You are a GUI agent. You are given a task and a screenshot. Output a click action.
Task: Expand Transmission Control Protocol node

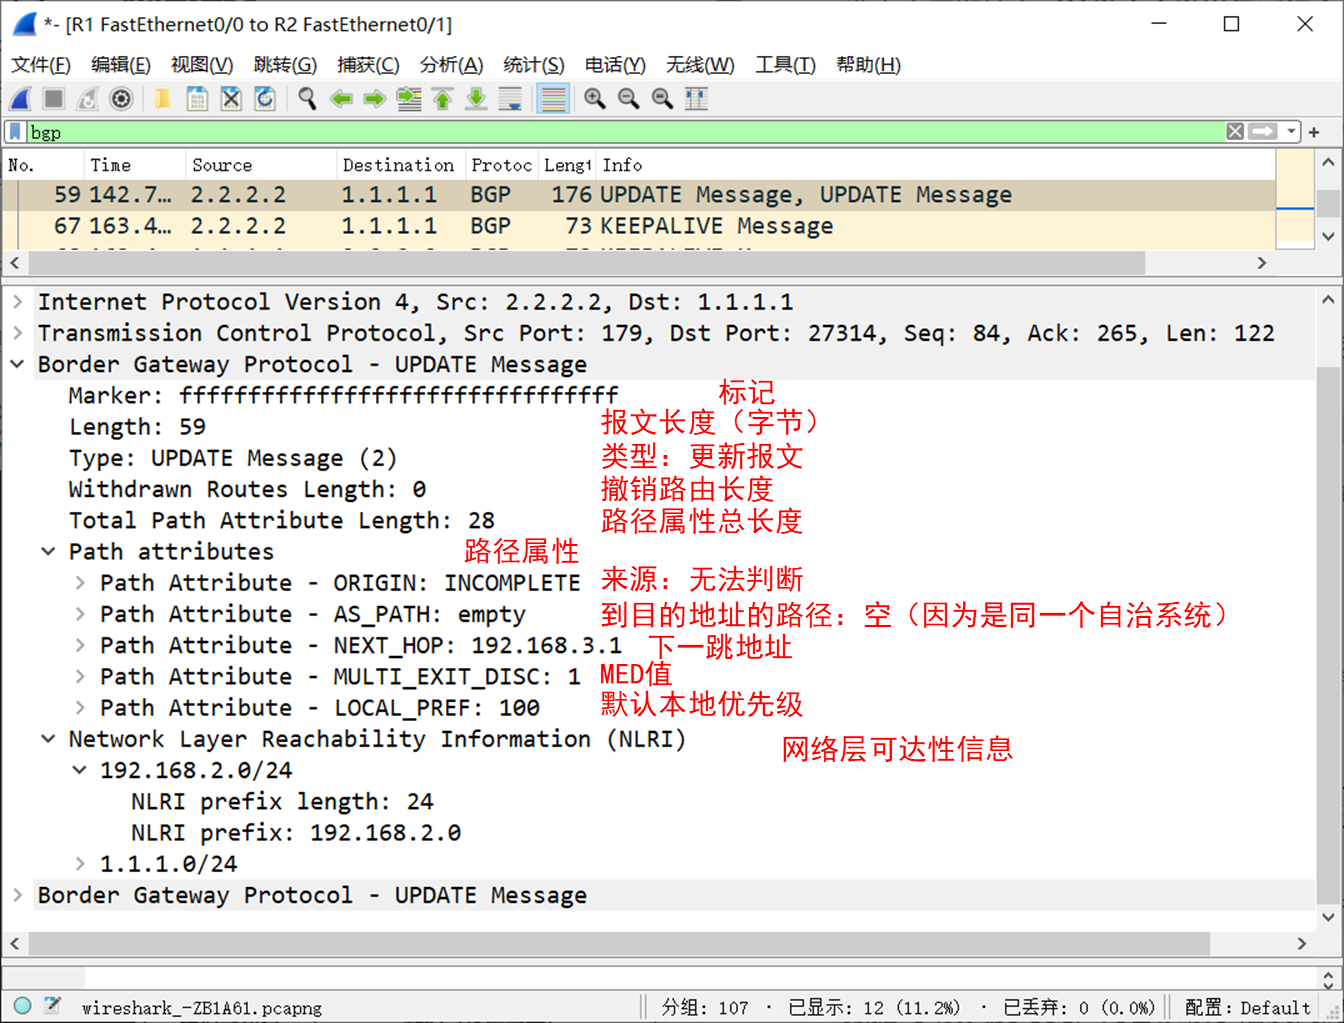coord(18,333)
